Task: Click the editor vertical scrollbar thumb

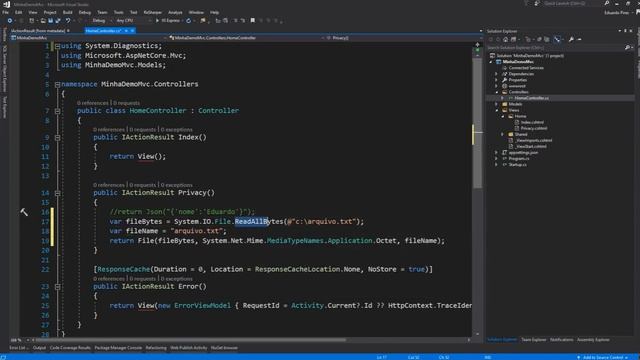Action: point(477,122)
